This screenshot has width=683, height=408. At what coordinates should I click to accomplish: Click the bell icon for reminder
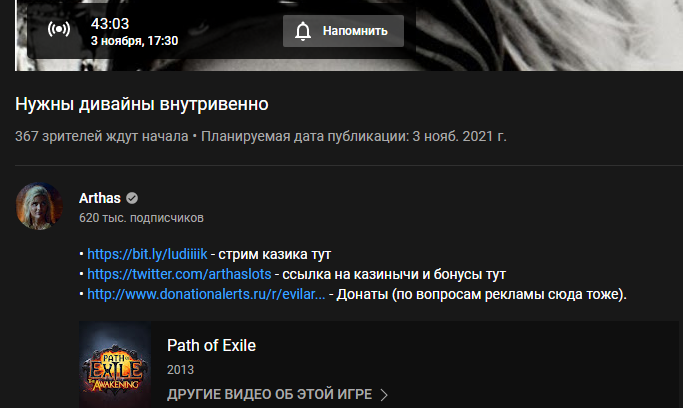click(303, 31)
